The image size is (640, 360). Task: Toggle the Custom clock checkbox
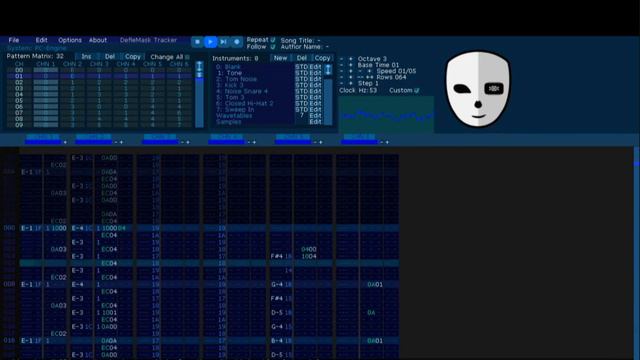click(417, 90)
